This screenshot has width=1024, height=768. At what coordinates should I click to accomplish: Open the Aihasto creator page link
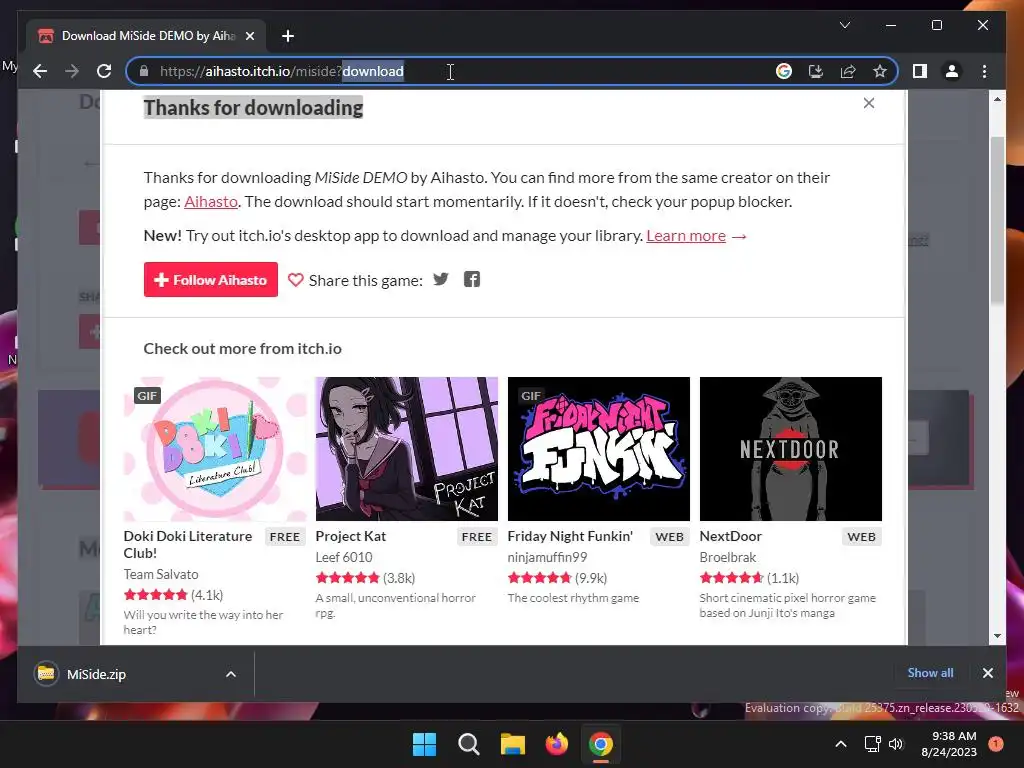[210, 202]
